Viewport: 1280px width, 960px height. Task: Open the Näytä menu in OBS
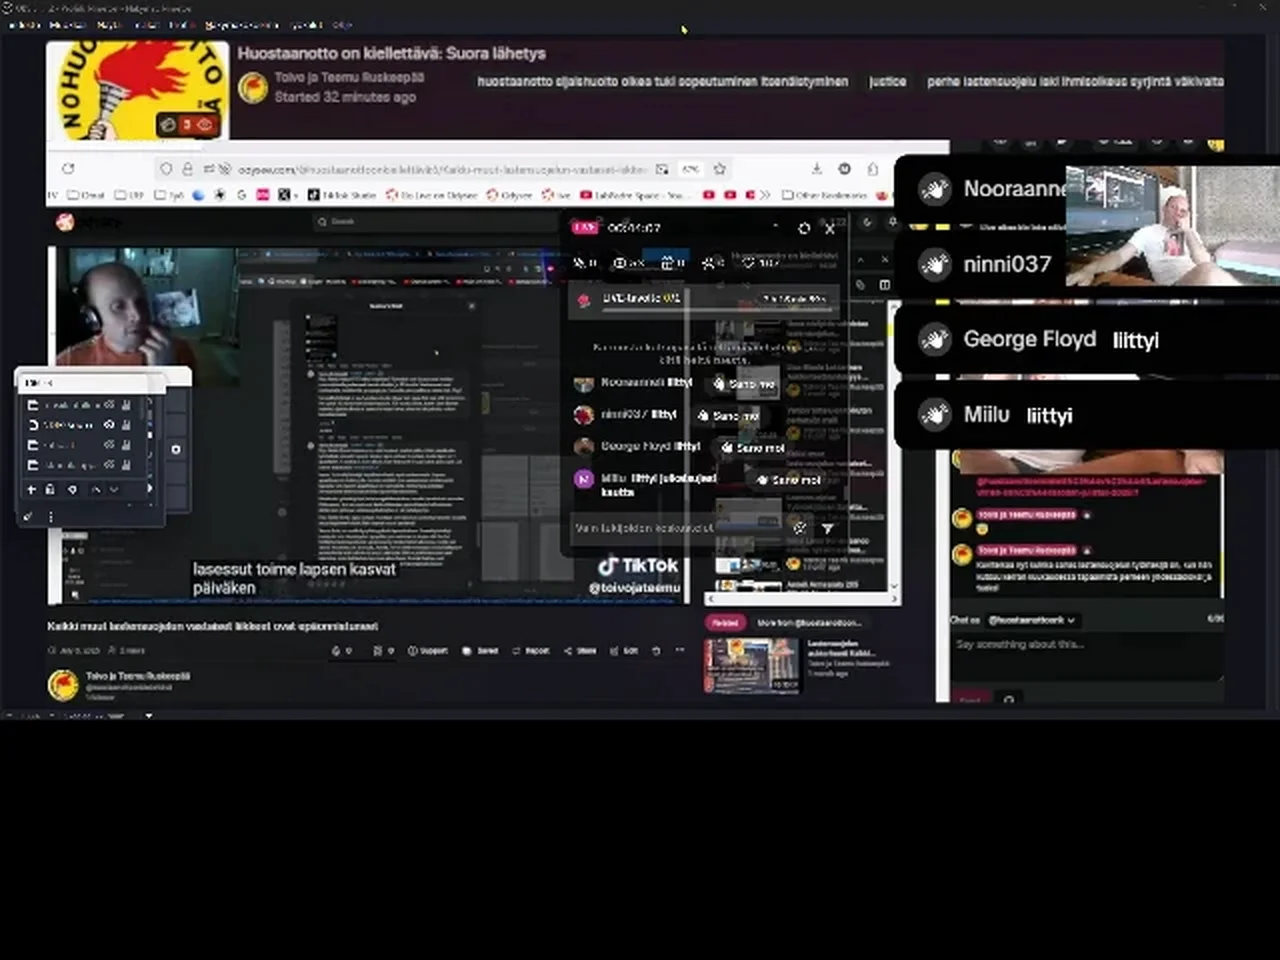pos(108,25)
